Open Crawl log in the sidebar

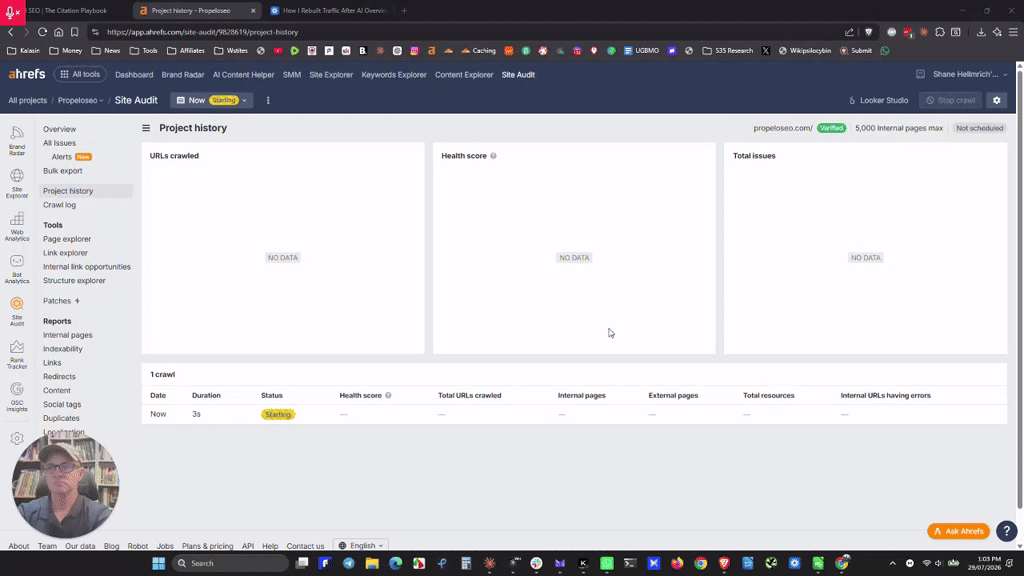point(59,205)
